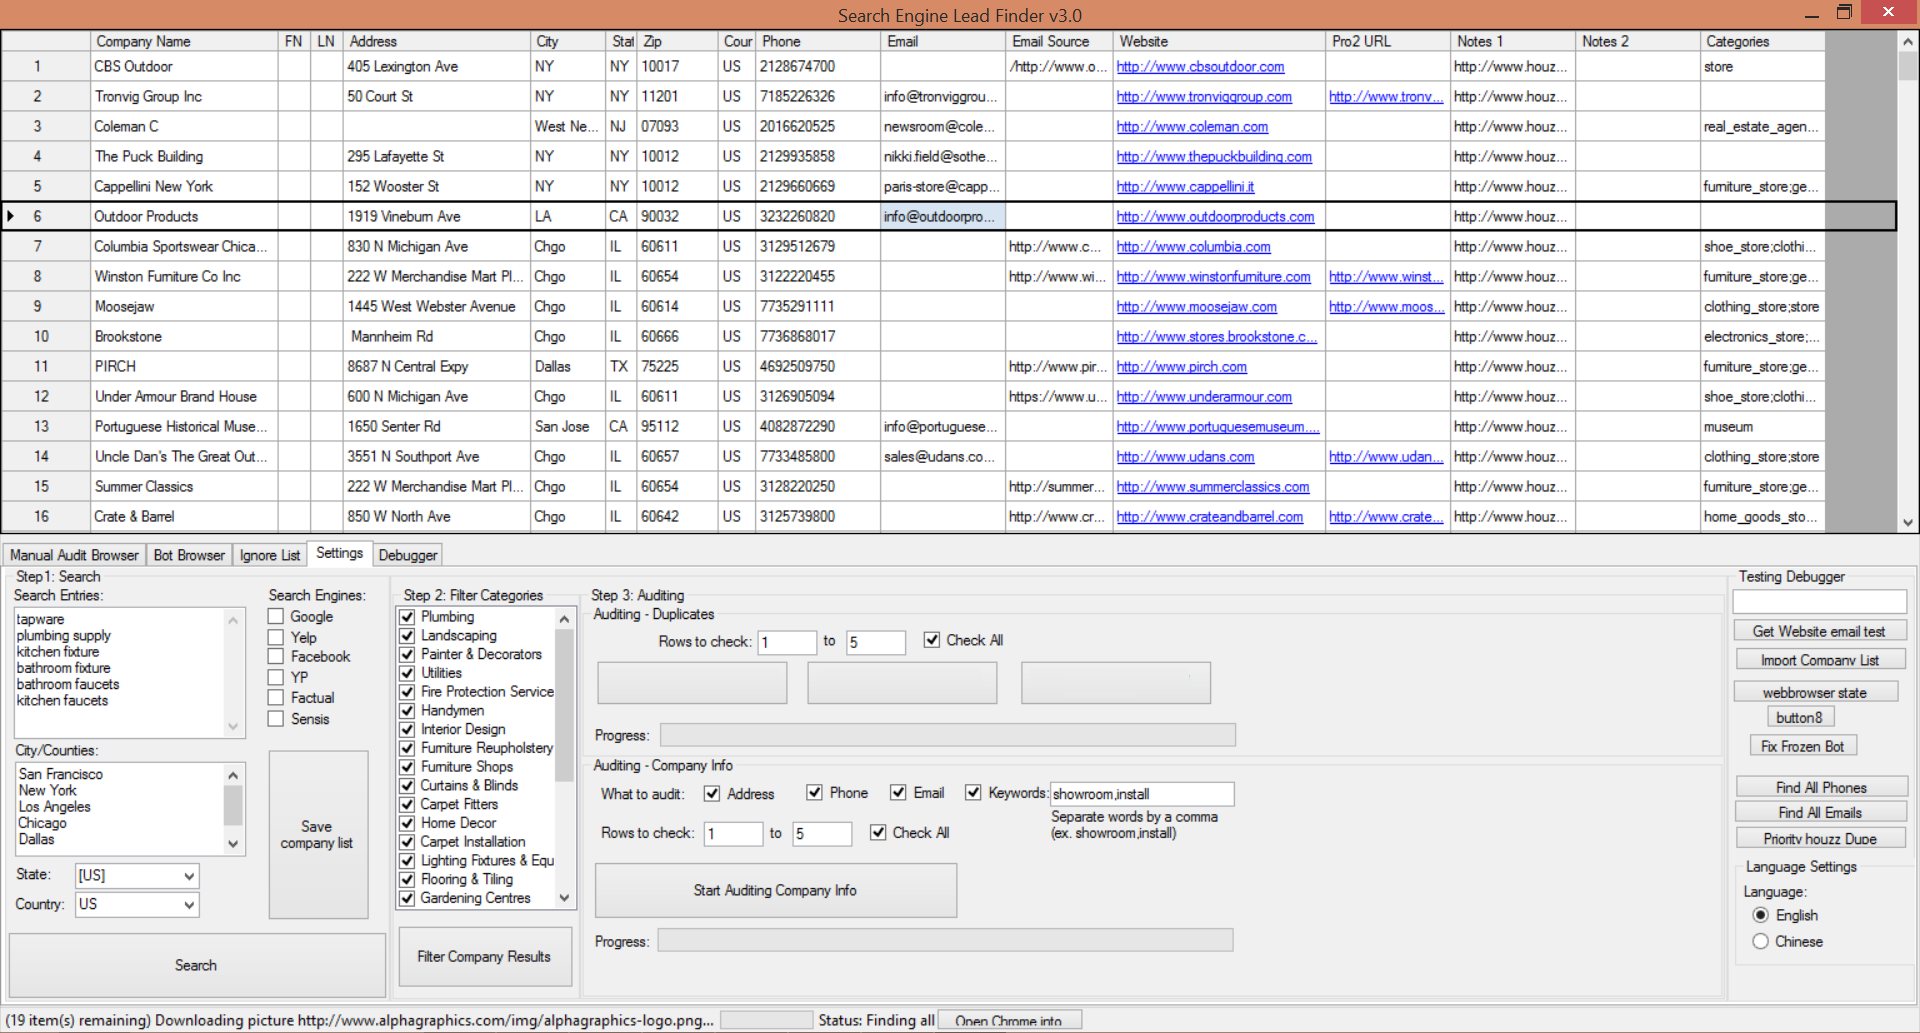The width and height of the screenshot is (1920, 1033).
Task: Enable Facebook as a search engine
Action: click(x=276, y=656)
